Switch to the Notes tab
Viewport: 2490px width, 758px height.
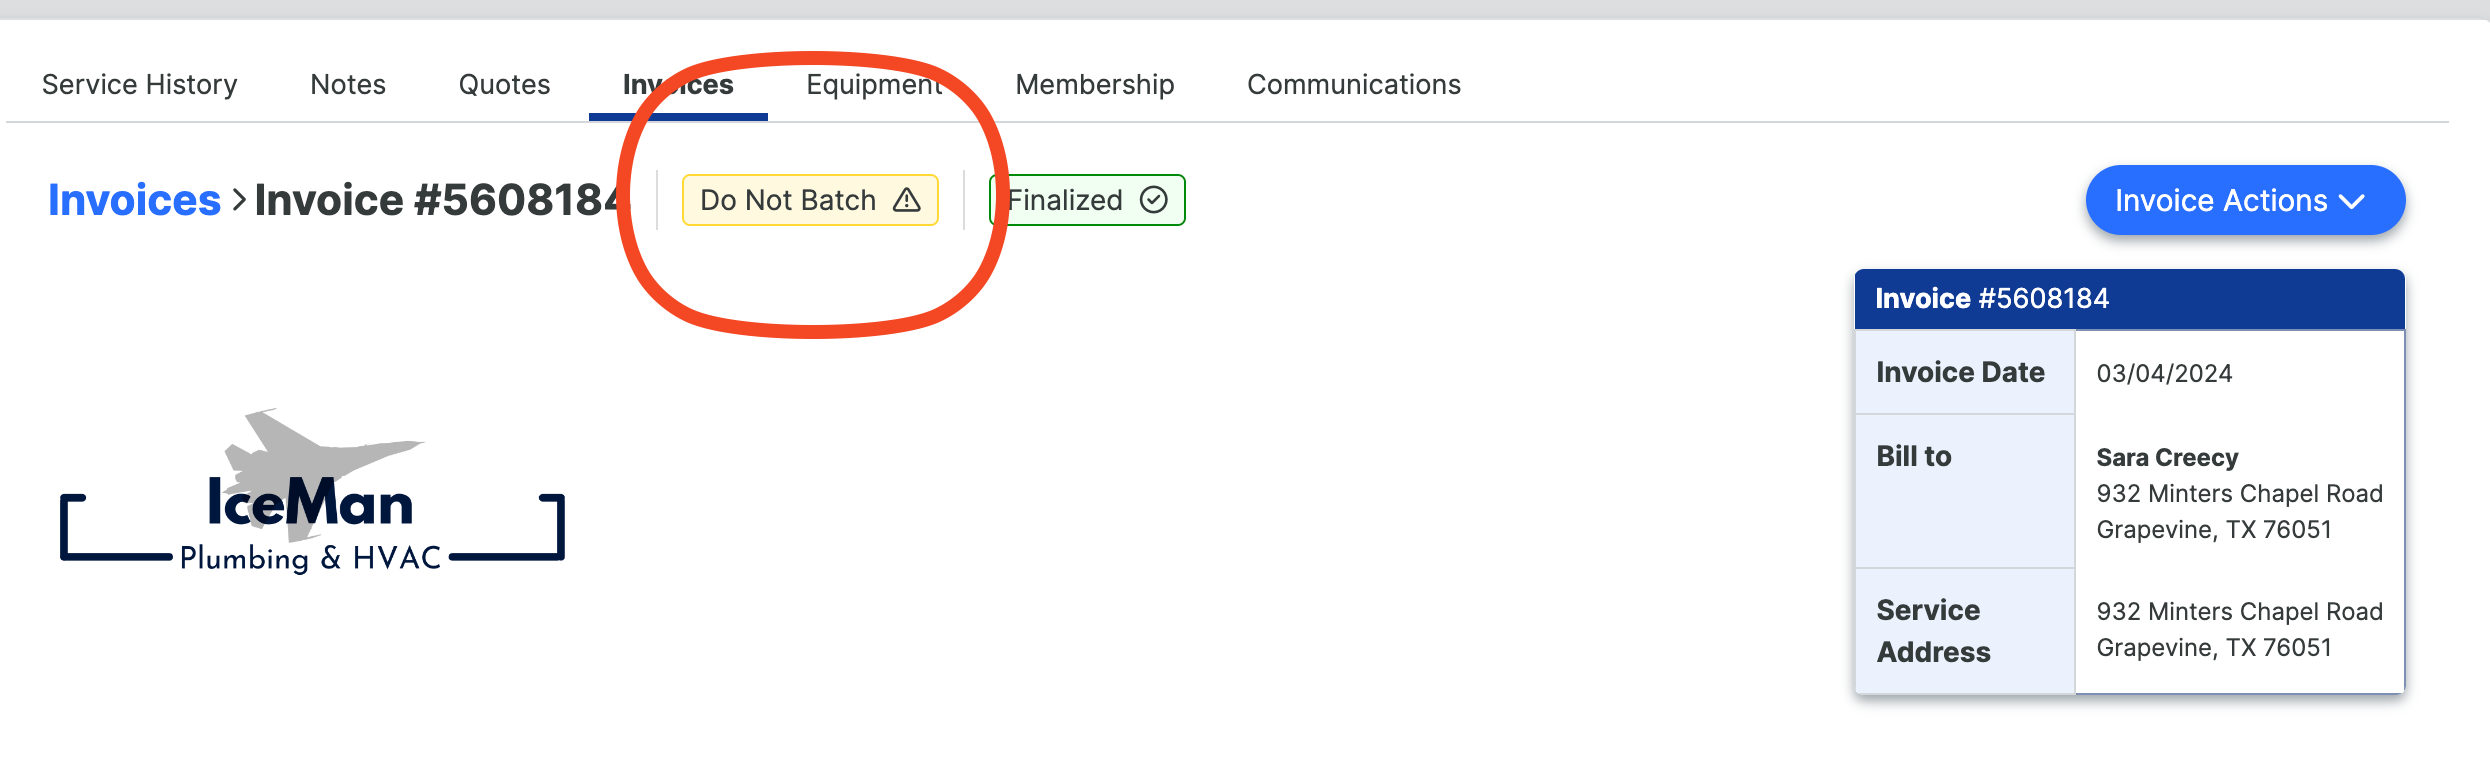point(348,85)
